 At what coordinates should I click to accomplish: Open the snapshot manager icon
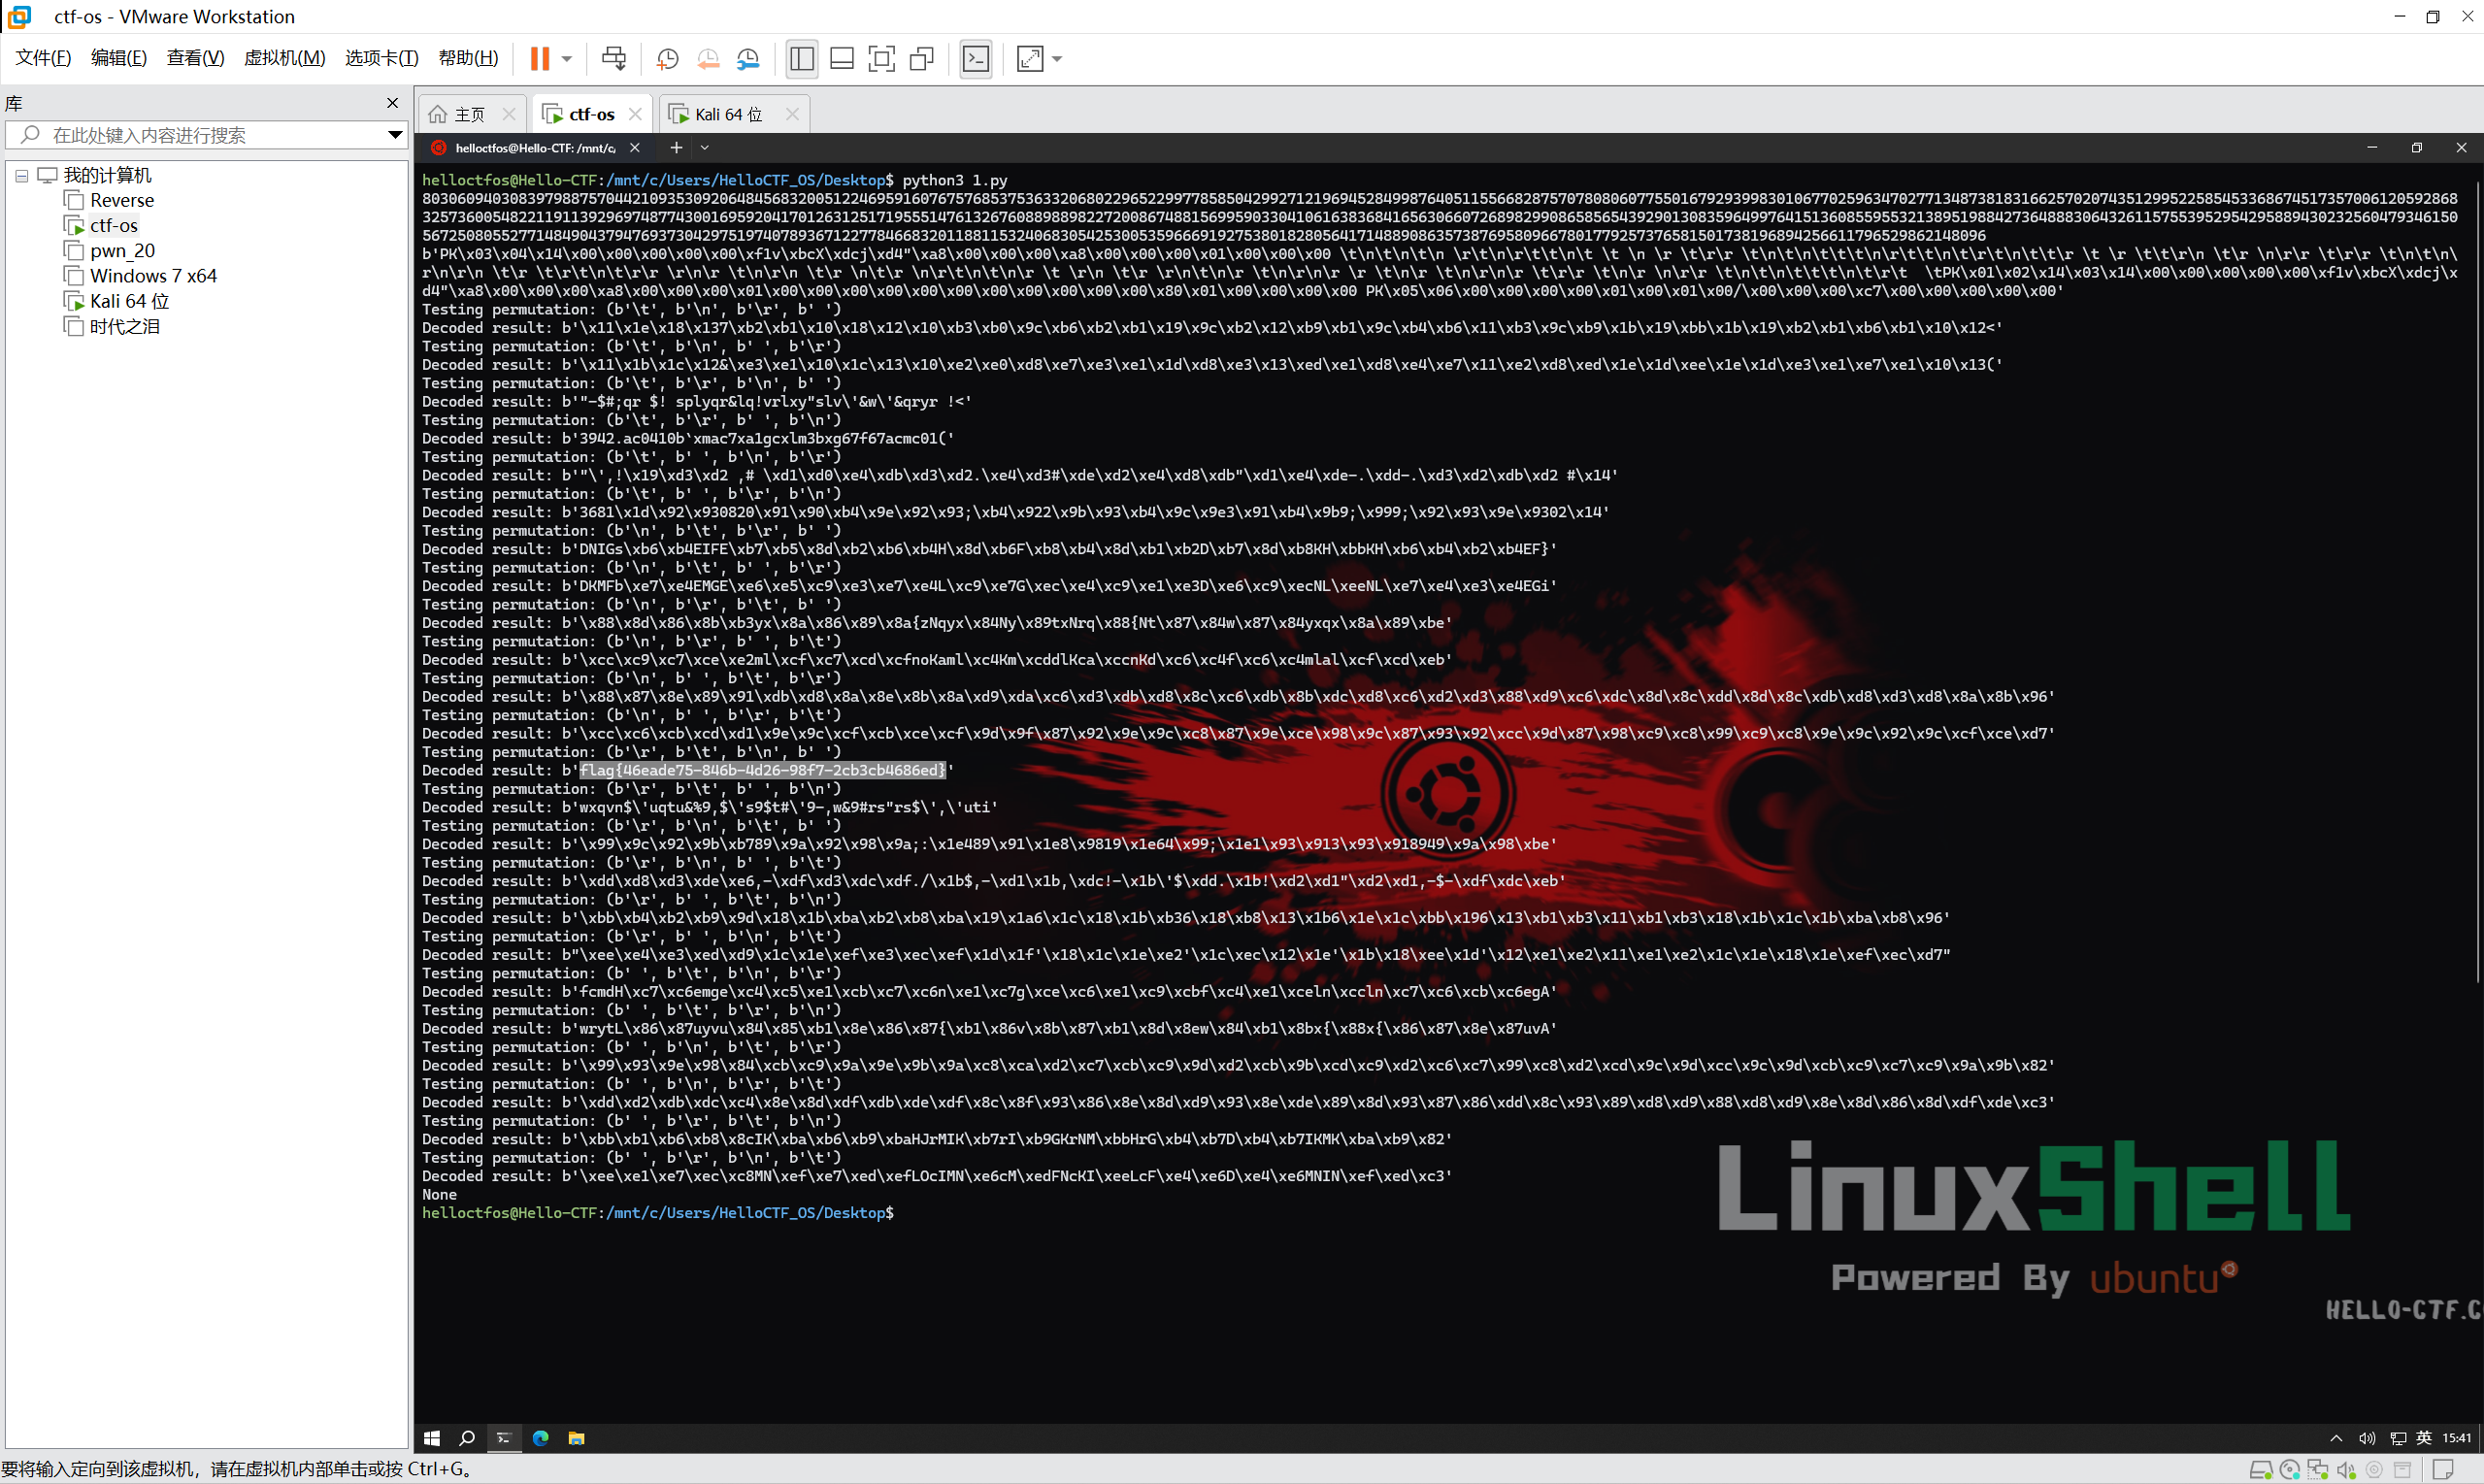[x=748, y=59]
